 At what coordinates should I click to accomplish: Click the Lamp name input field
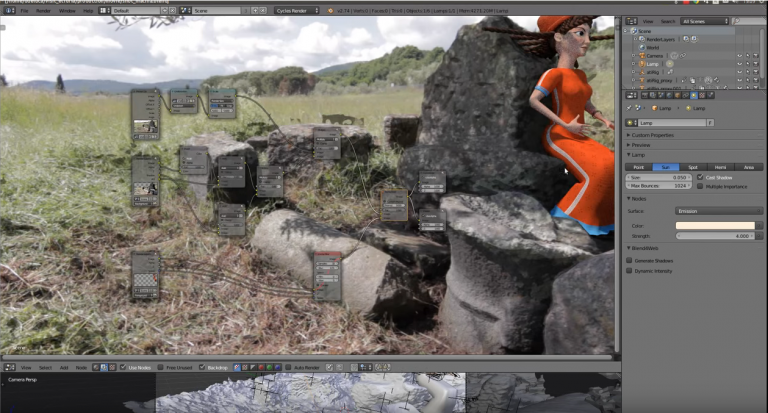pyautogui.click(x=676, y=122)
